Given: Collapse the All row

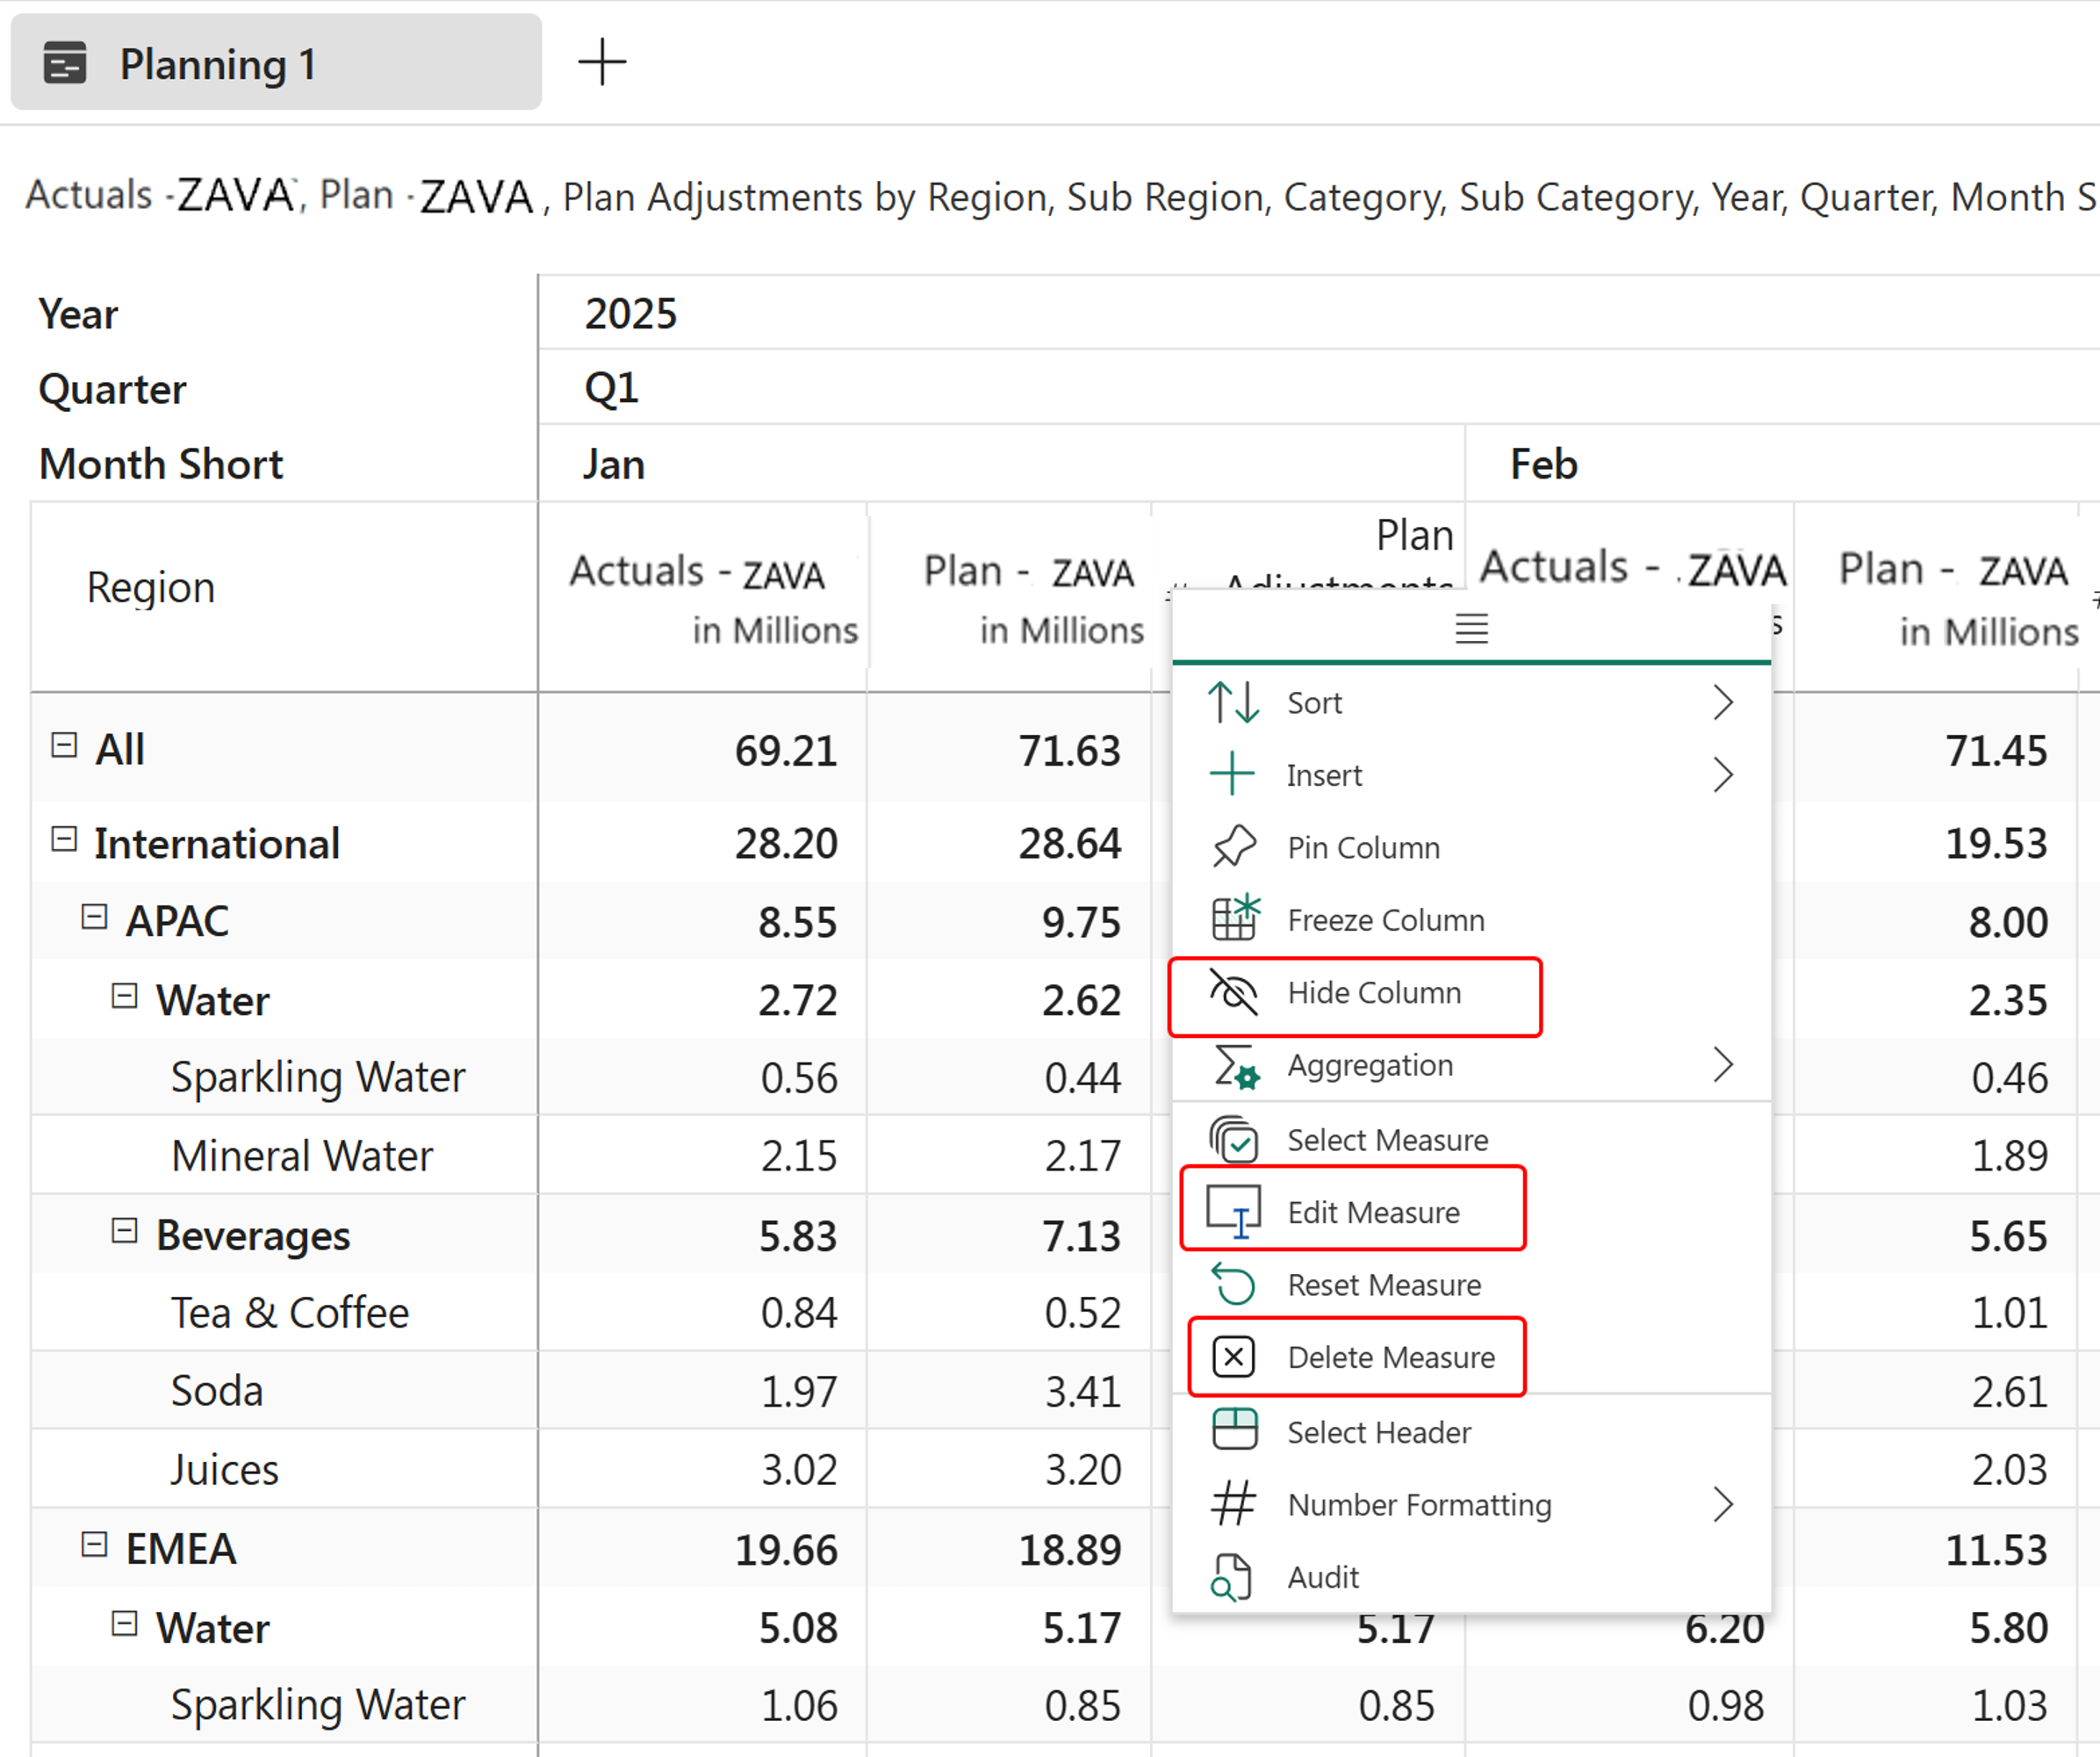Looking at the screenshot, I should tap(64, 746).
